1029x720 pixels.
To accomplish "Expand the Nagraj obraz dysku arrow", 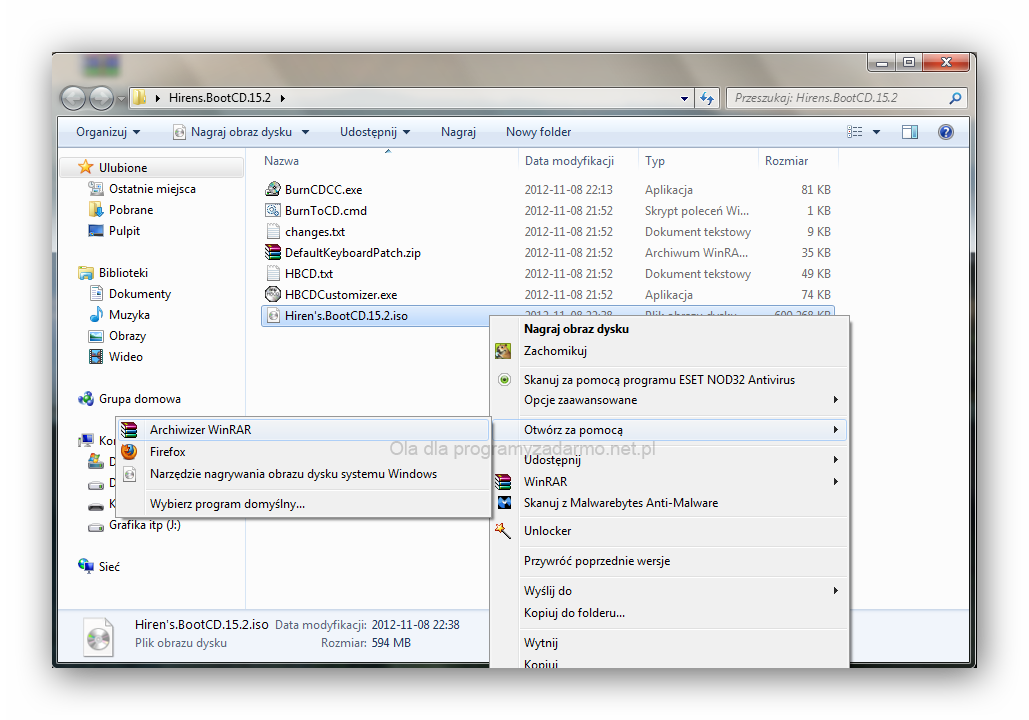I will pyautogui.click(x=305, y=132).
